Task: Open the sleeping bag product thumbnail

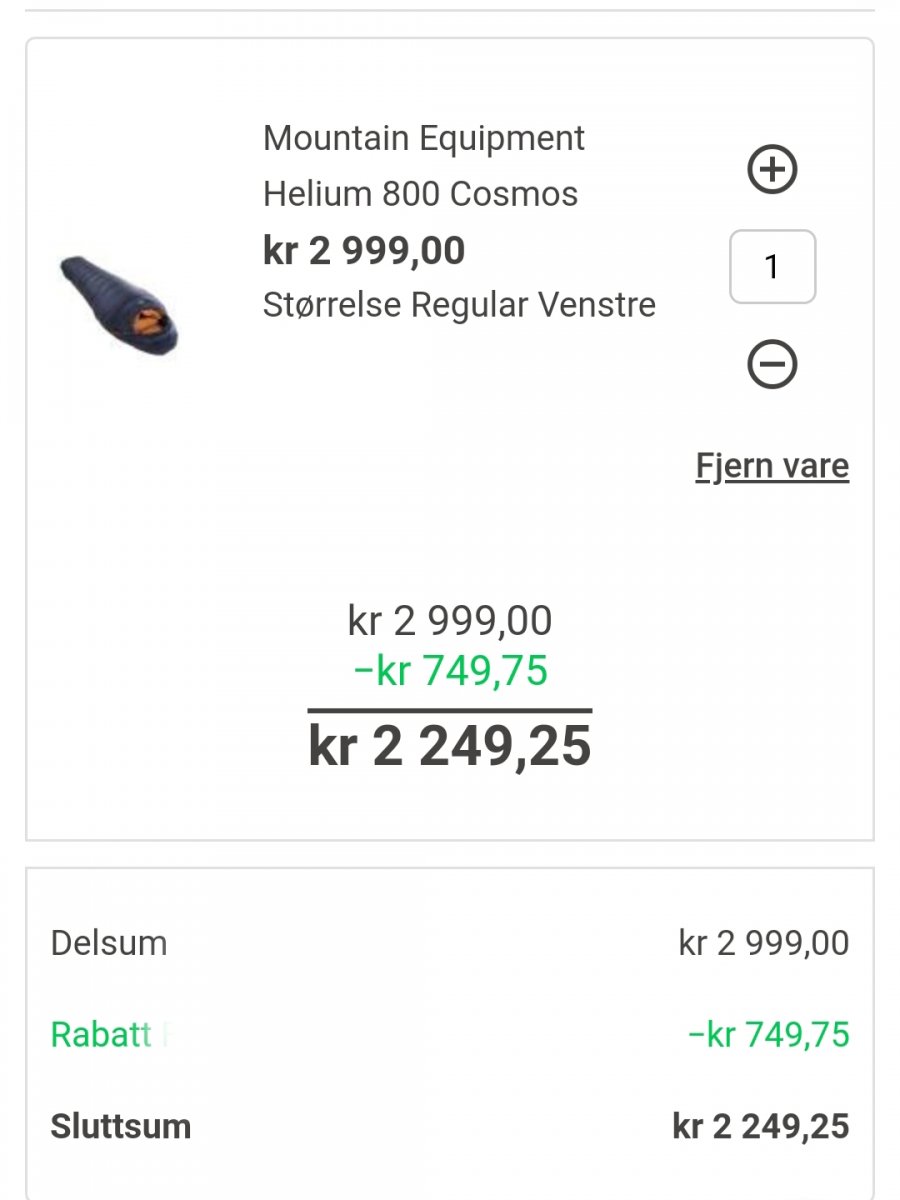Action: coord(120,305)
